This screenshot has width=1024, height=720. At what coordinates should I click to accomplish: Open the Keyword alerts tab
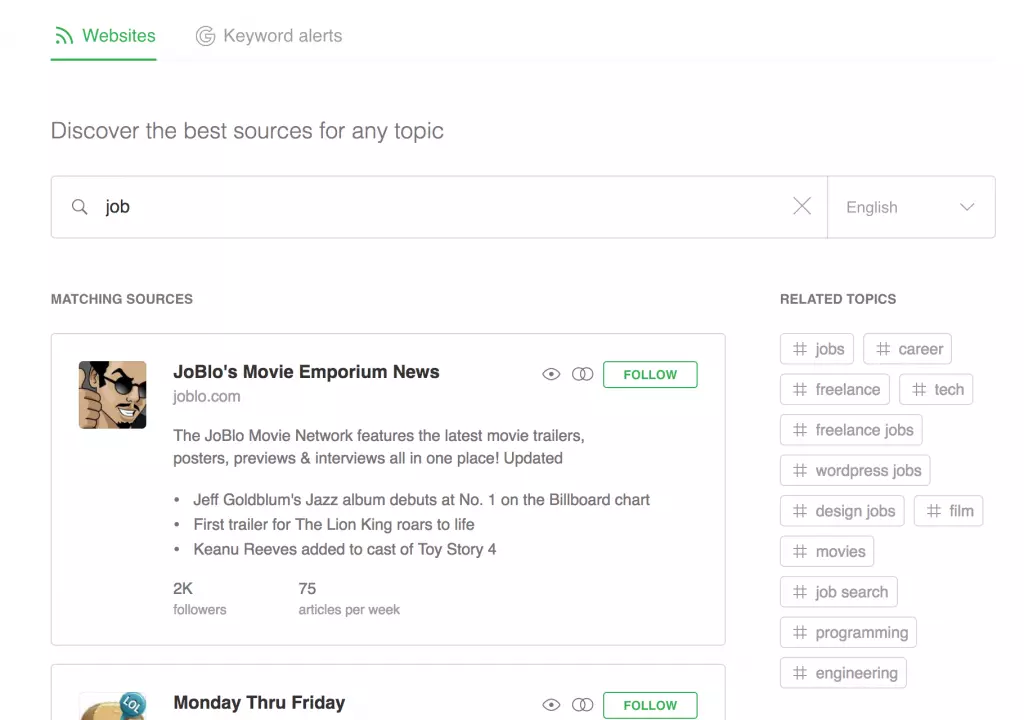tap(268, 36)
